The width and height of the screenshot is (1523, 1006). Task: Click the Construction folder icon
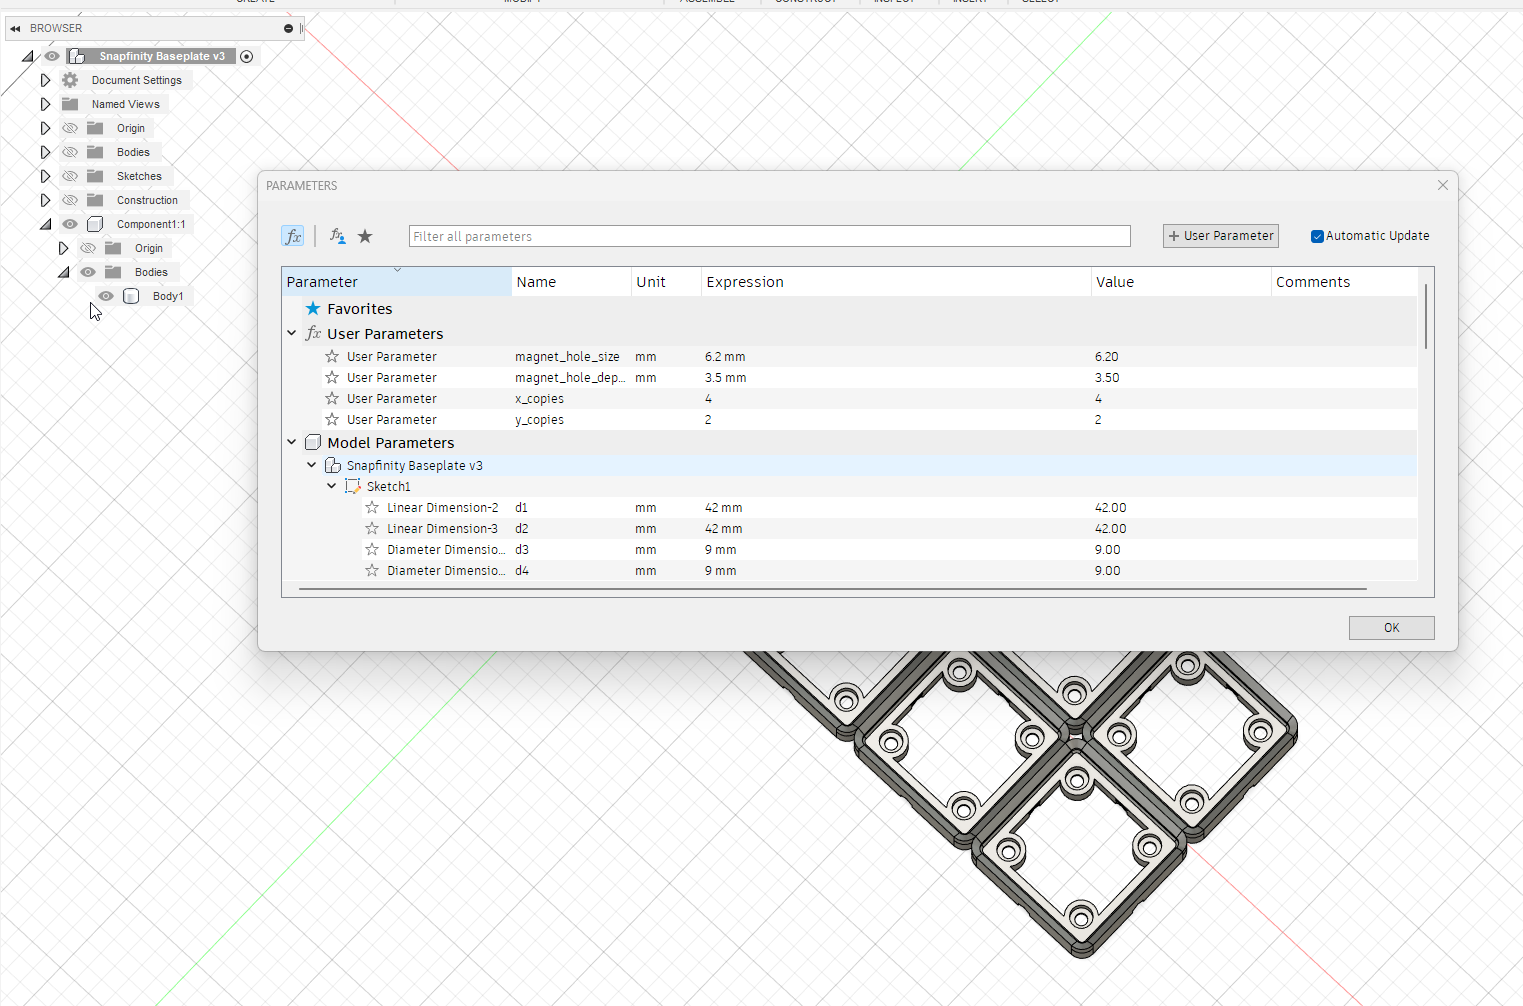click(x=95, y=200)
